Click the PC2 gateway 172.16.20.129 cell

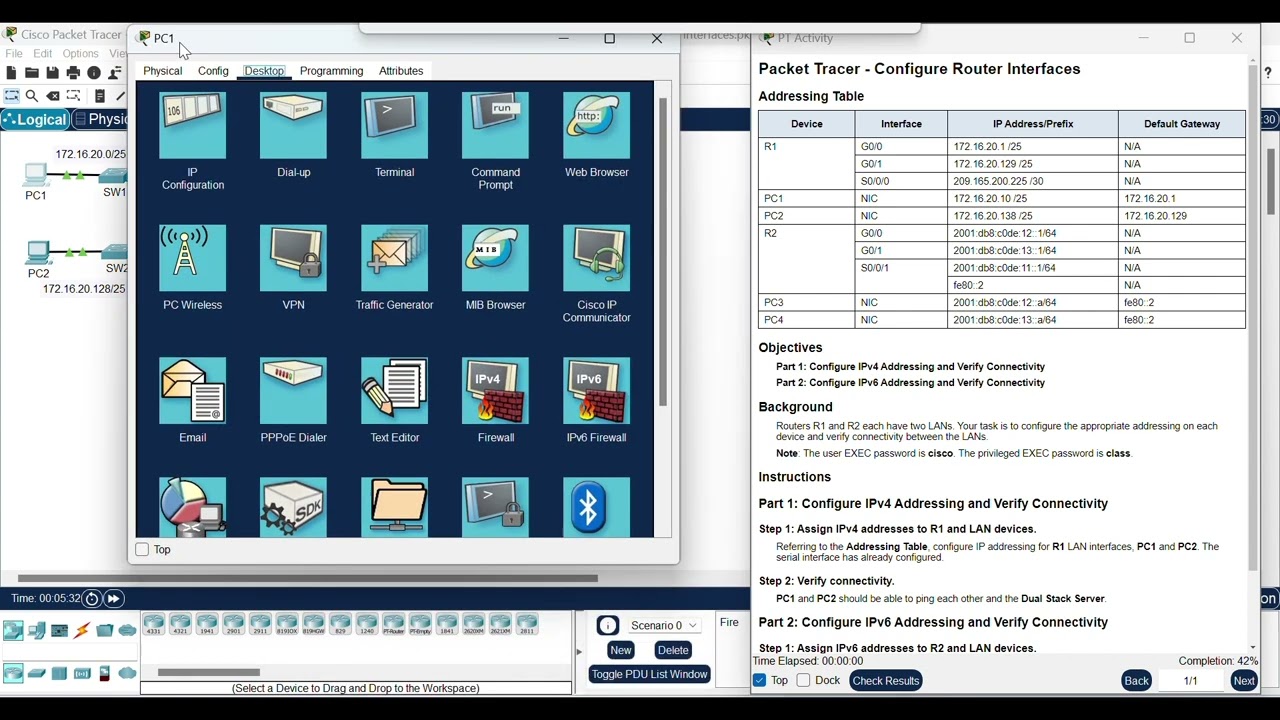1181,216
